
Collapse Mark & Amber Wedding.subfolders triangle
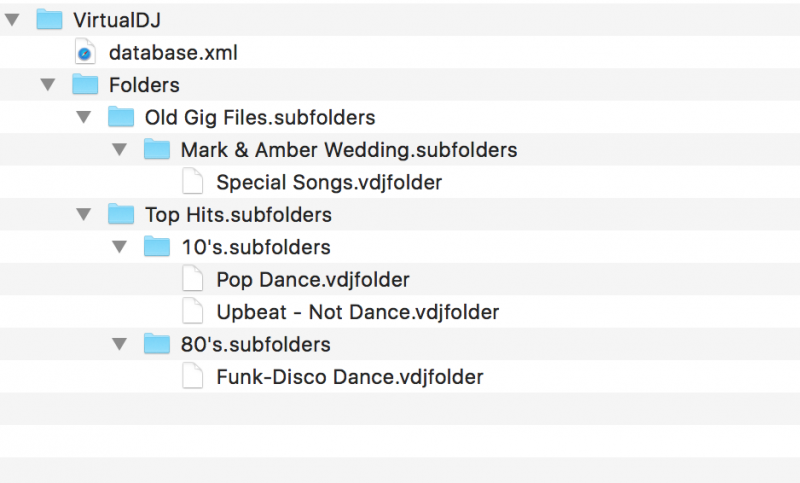119,149
